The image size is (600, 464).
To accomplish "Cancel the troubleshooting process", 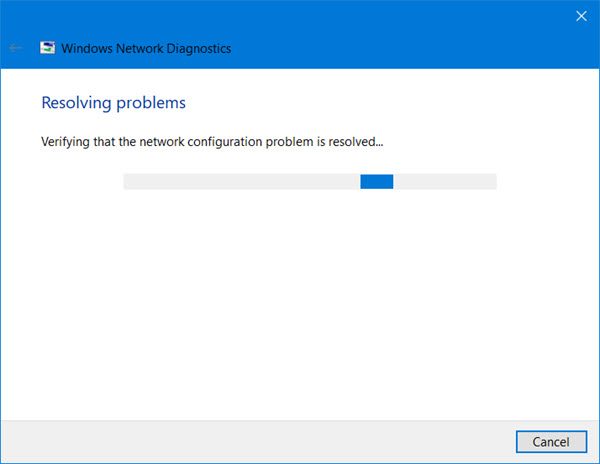I will pyautogui.click(x=551, y=442).
